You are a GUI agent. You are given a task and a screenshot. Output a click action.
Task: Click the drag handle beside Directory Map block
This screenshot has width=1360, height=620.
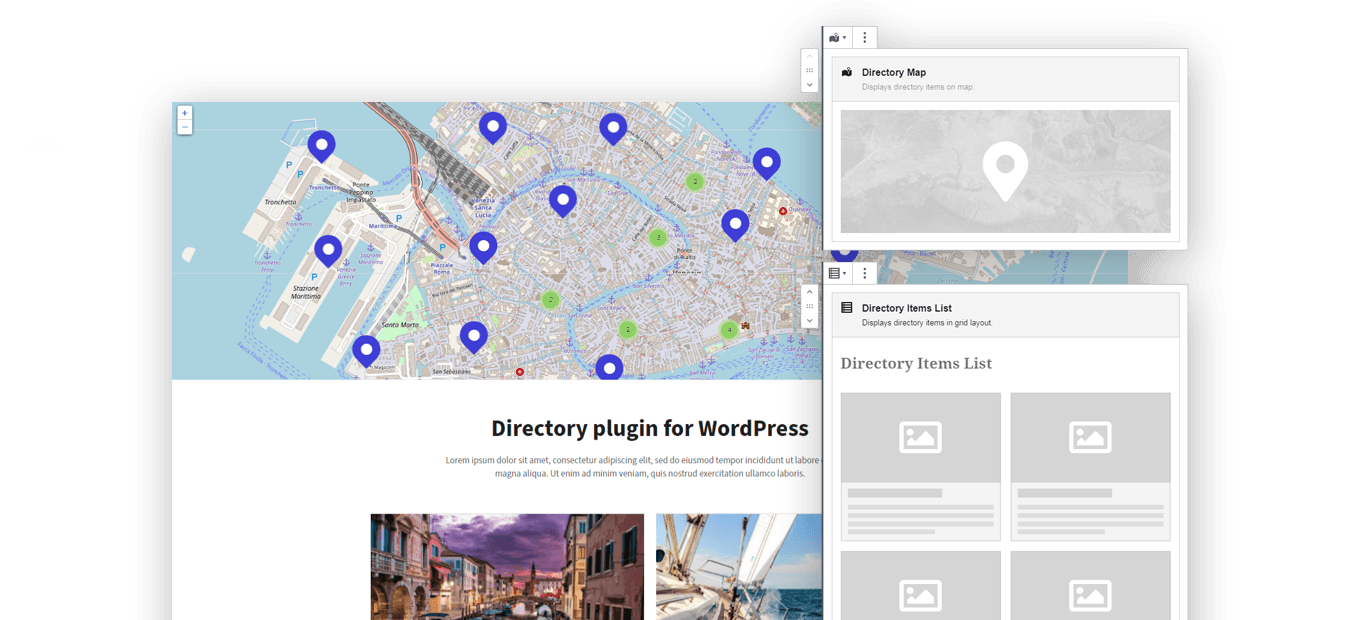tap(809, 70)
